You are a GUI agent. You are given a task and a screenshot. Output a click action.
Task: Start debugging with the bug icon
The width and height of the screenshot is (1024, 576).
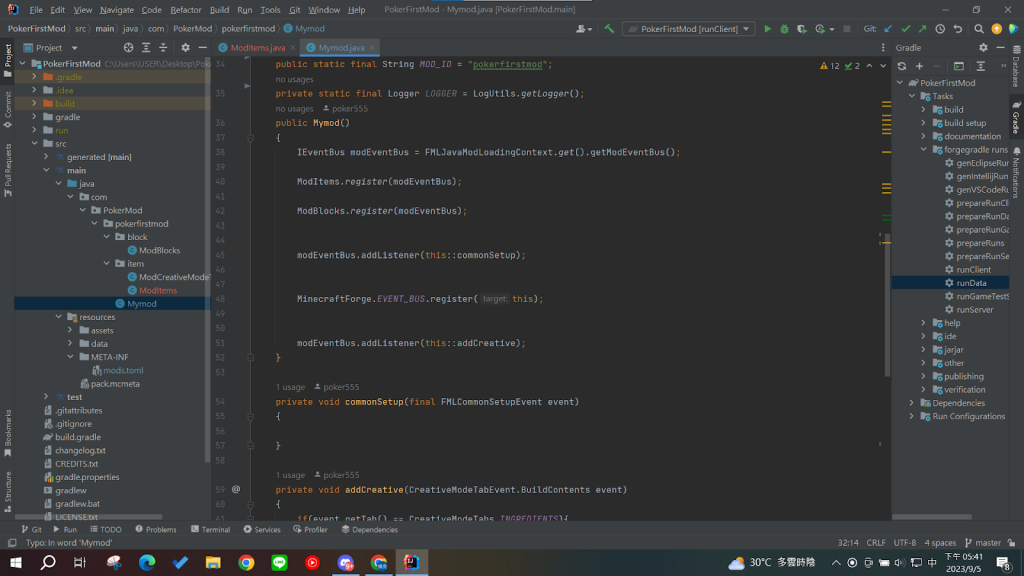tap(784, 29)
